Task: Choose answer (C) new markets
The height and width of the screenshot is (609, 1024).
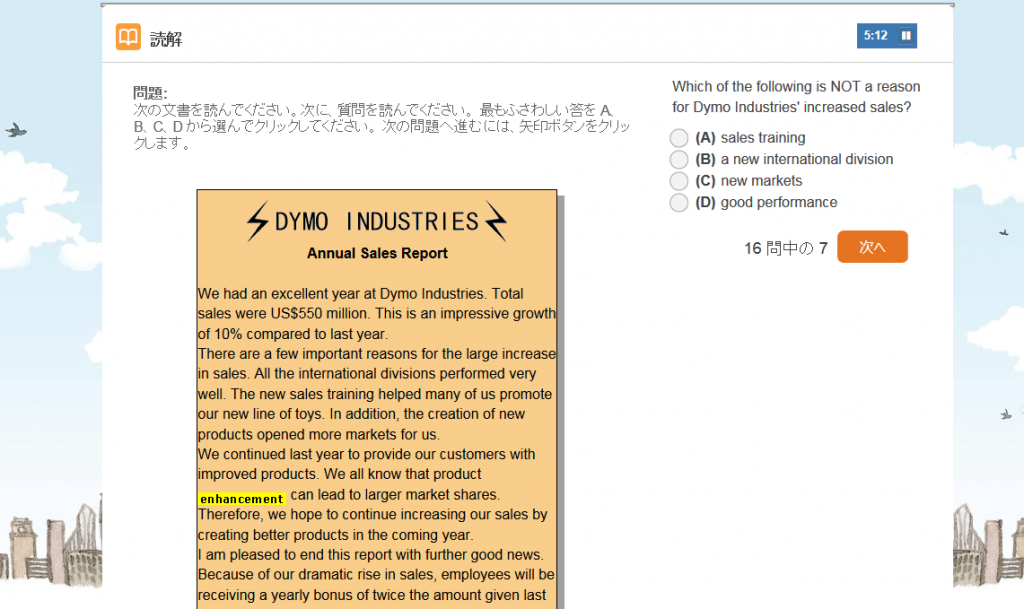Action: pos(679,181)
